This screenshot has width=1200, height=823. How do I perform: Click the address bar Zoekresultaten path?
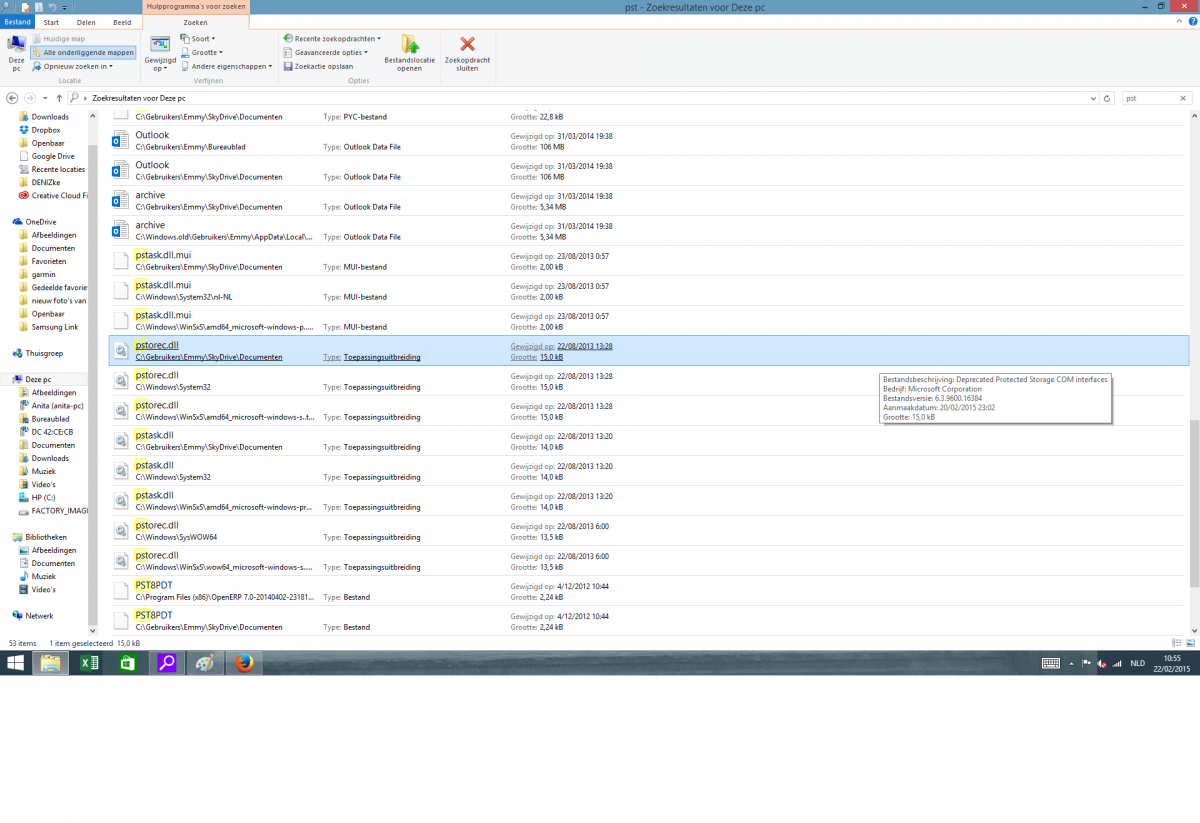138,98
